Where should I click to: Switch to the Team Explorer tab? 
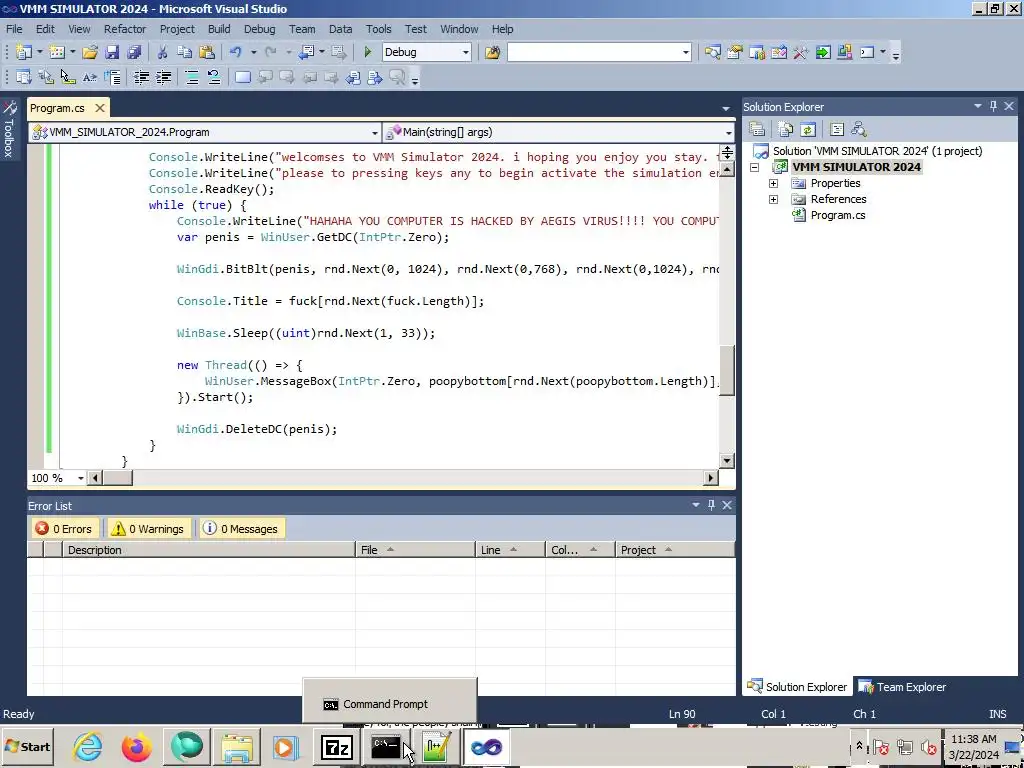pyautogui.click(x=903, y=687)
